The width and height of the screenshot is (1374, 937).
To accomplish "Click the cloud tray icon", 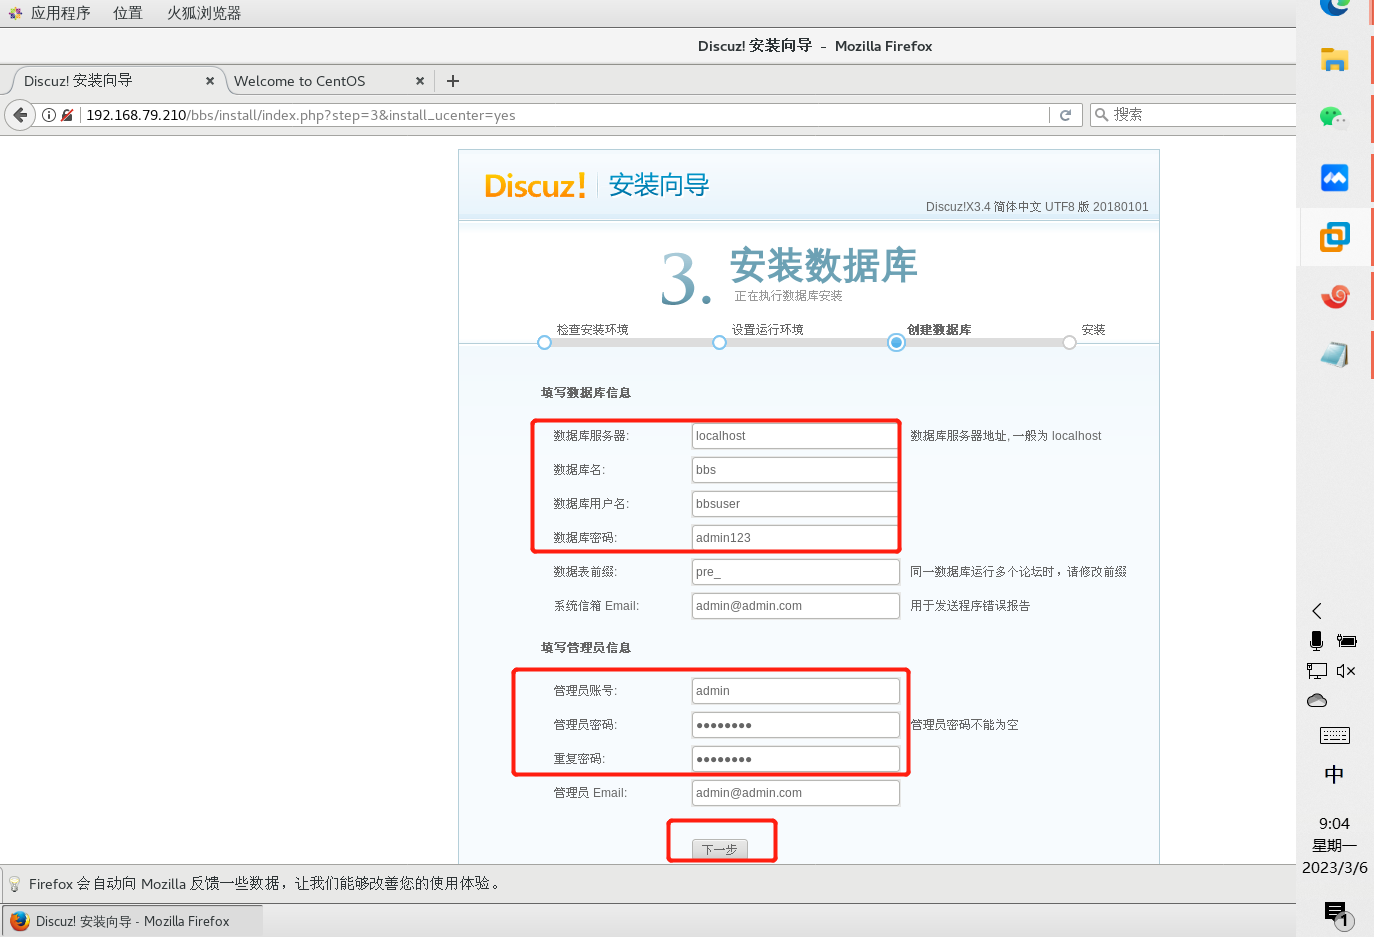I will (1317, 701).
